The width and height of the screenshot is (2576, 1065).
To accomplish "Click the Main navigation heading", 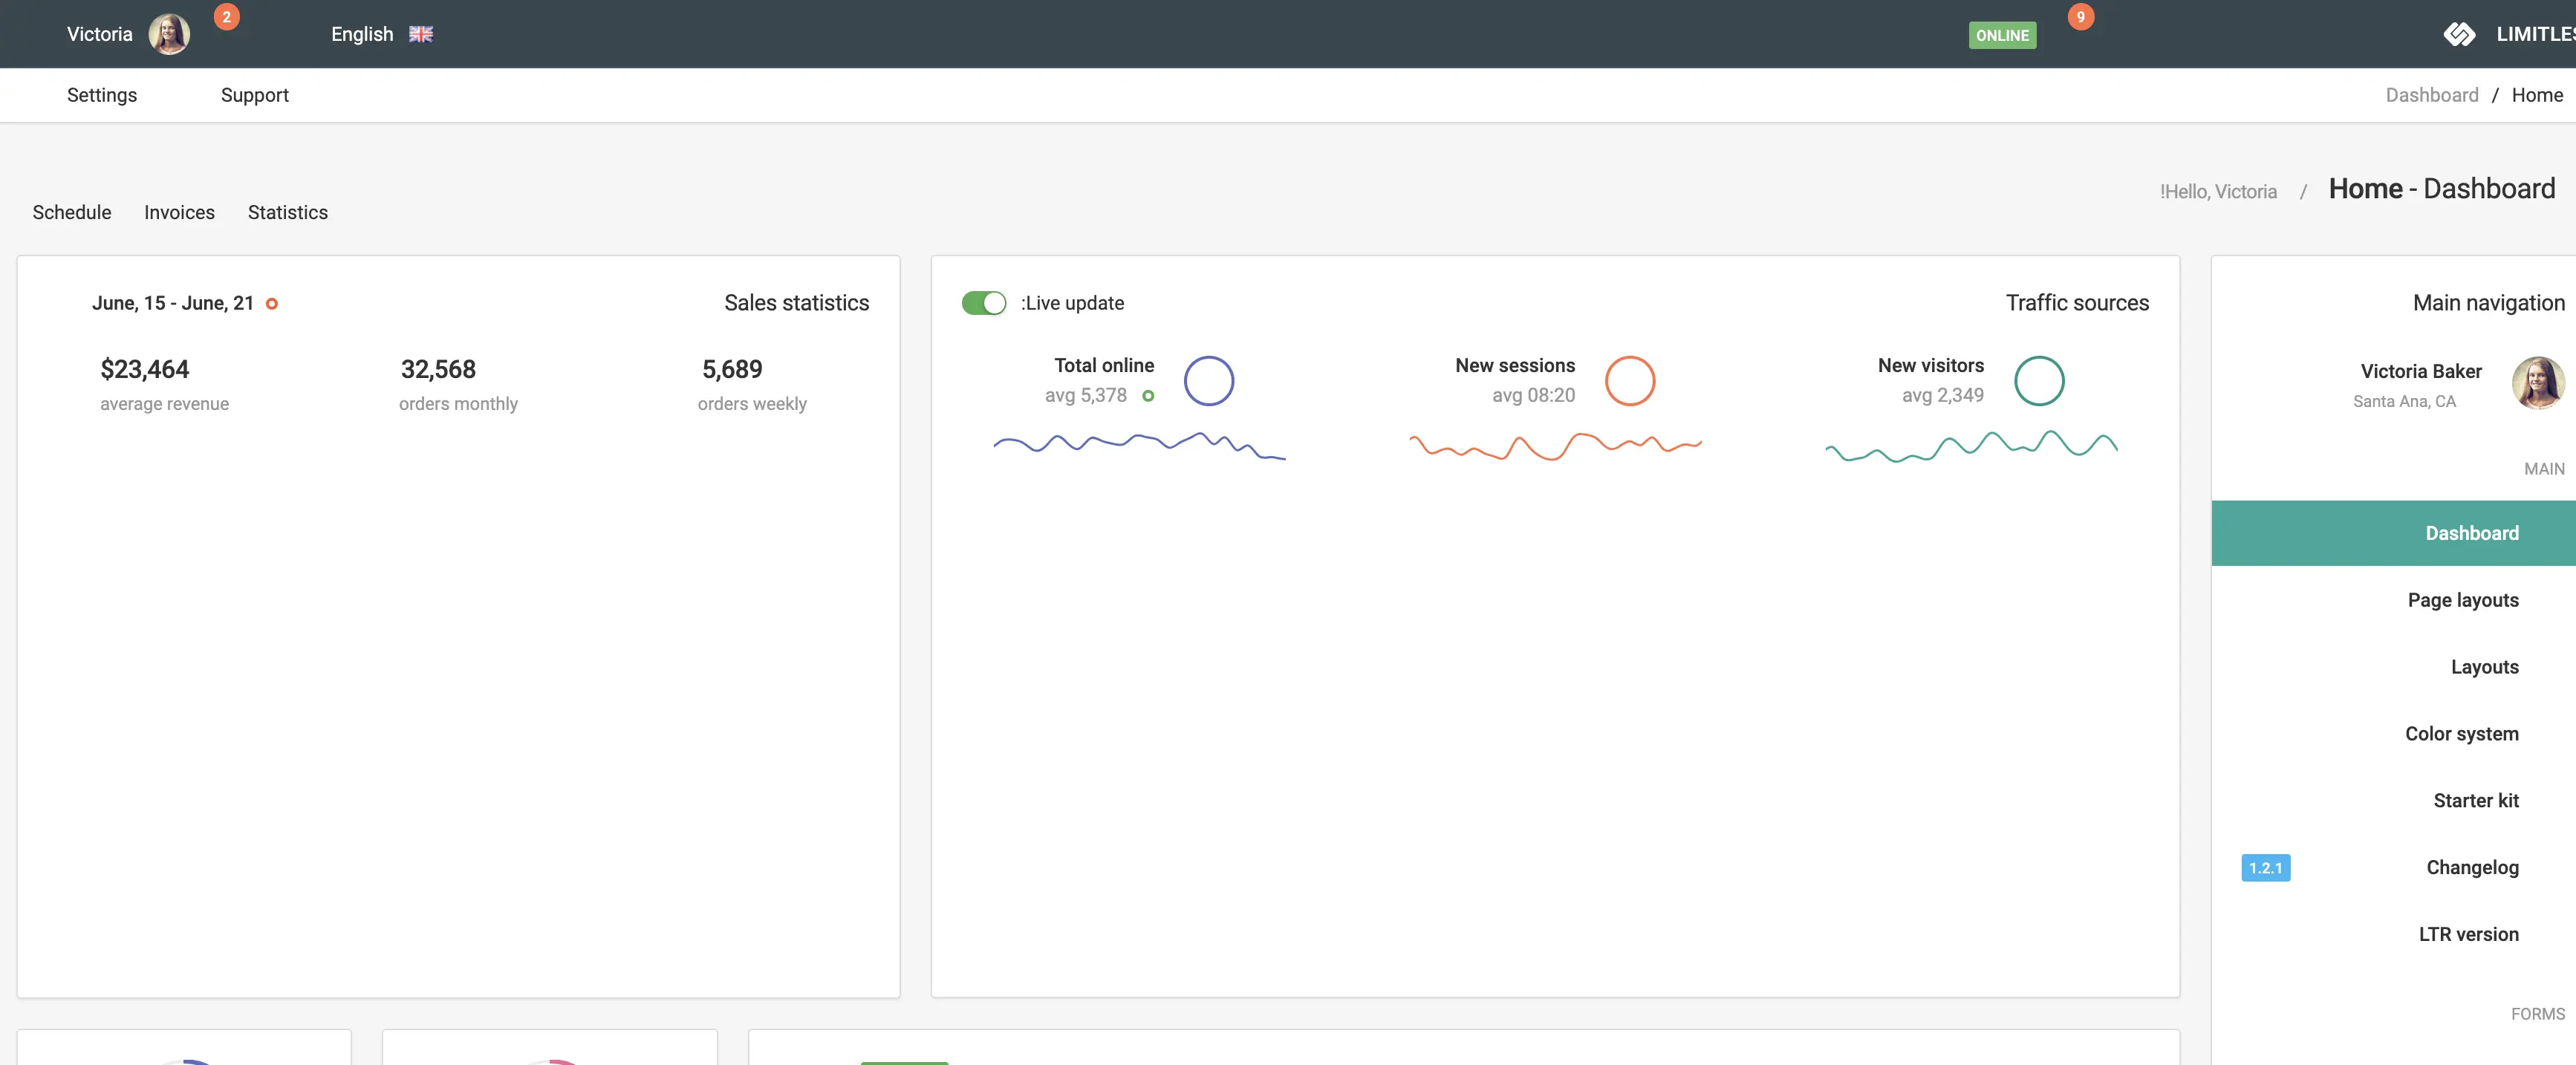I will 2488,303.
